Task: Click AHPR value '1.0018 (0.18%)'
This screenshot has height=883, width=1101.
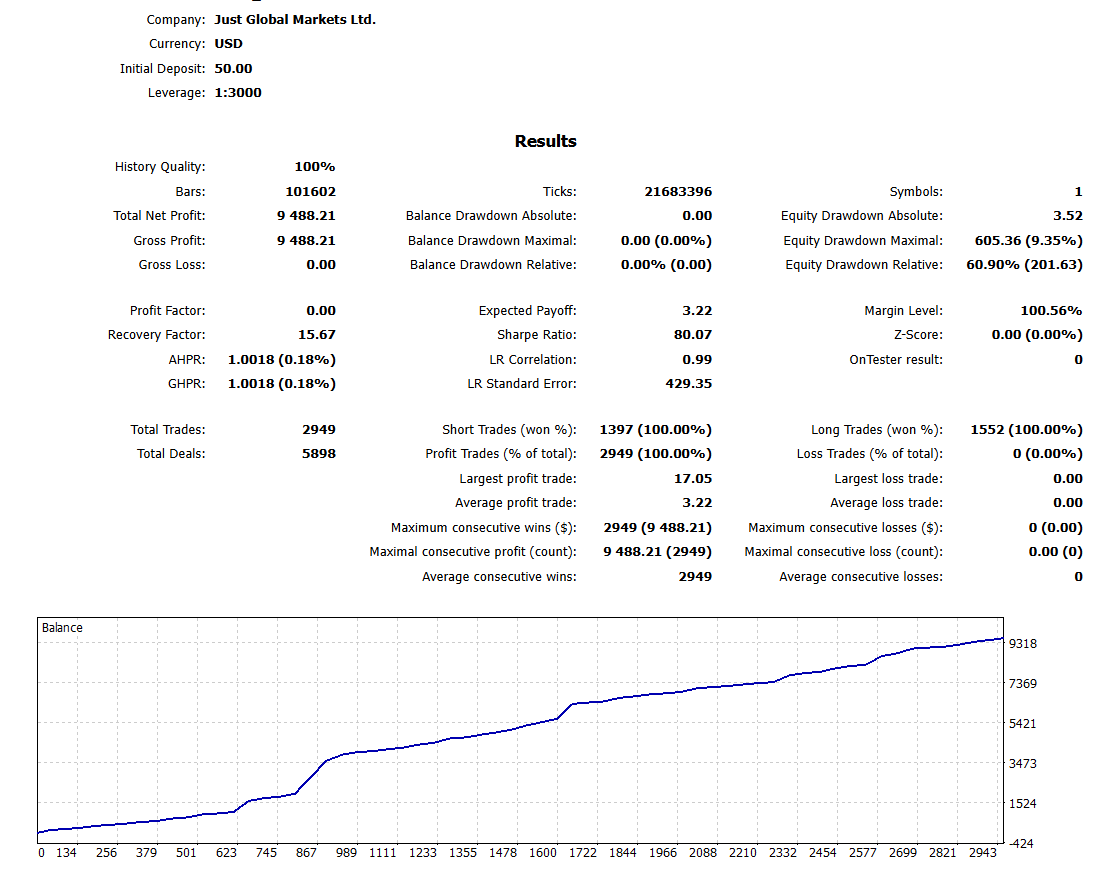Action: 282,359
